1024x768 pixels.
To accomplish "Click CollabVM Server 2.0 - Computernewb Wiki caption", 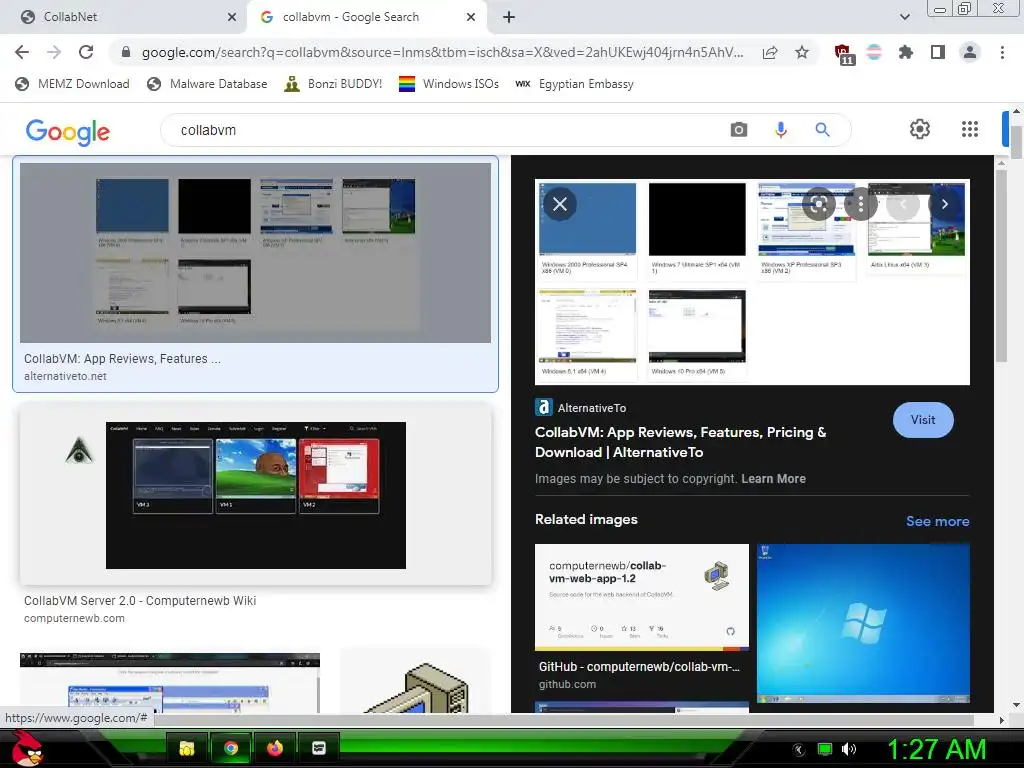I will [x=140, y=601].
